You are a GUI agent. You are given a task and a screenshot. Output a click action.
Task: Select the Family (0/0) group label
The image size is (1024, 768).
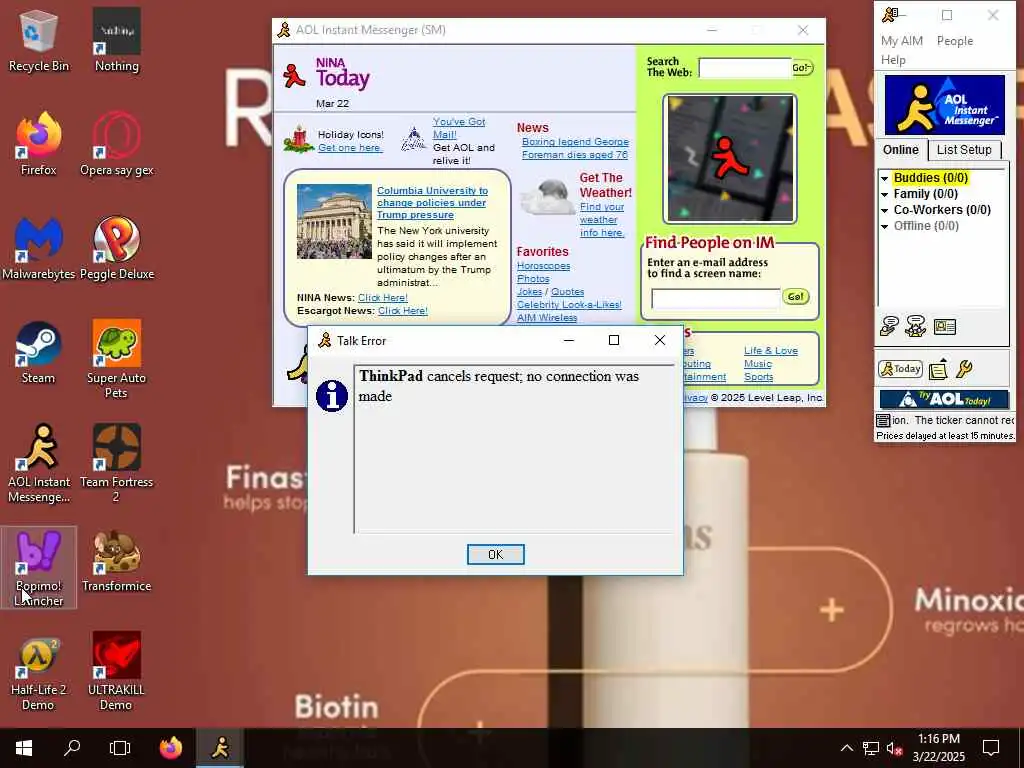pyautogui.click(x=925, y=194)
